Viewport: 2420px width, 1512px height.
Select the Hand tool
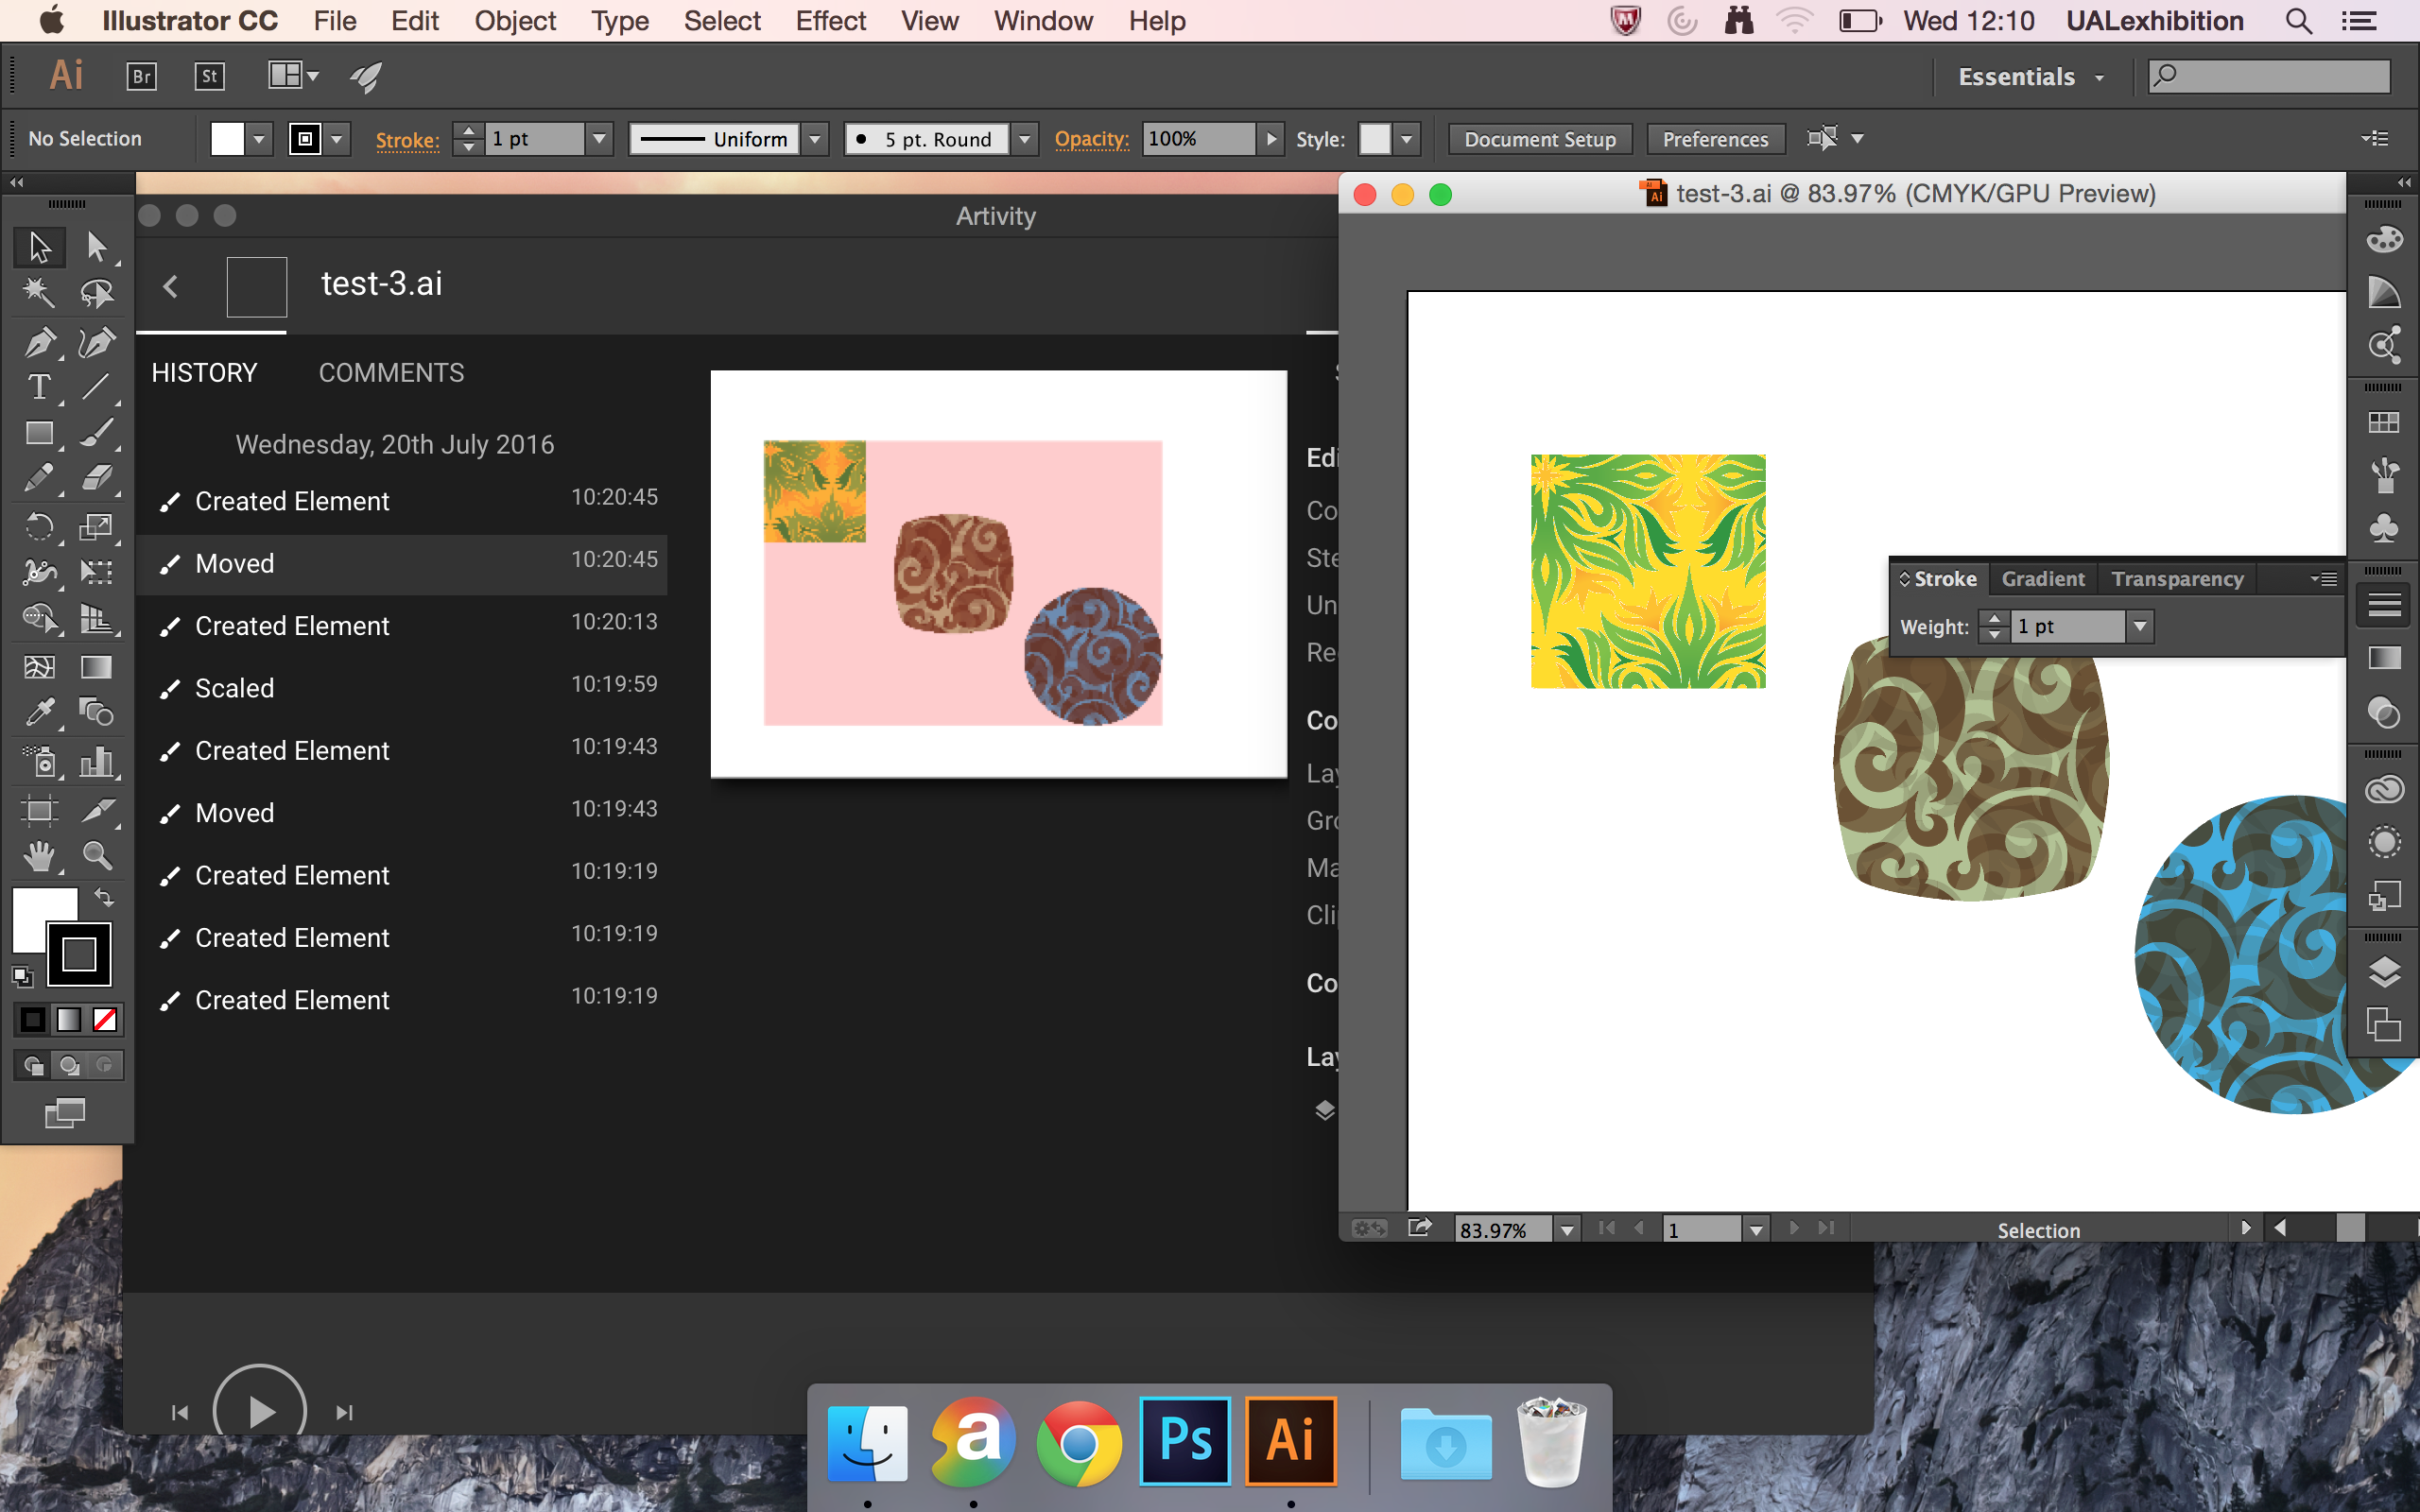pyautogui.click(x=39, y=856)
